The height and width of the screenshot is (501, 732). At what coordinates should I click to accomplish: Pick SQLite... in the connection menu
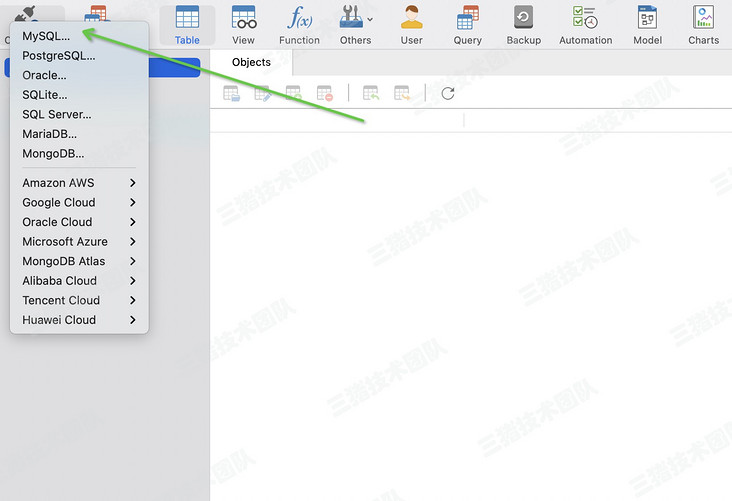point(79,95)
